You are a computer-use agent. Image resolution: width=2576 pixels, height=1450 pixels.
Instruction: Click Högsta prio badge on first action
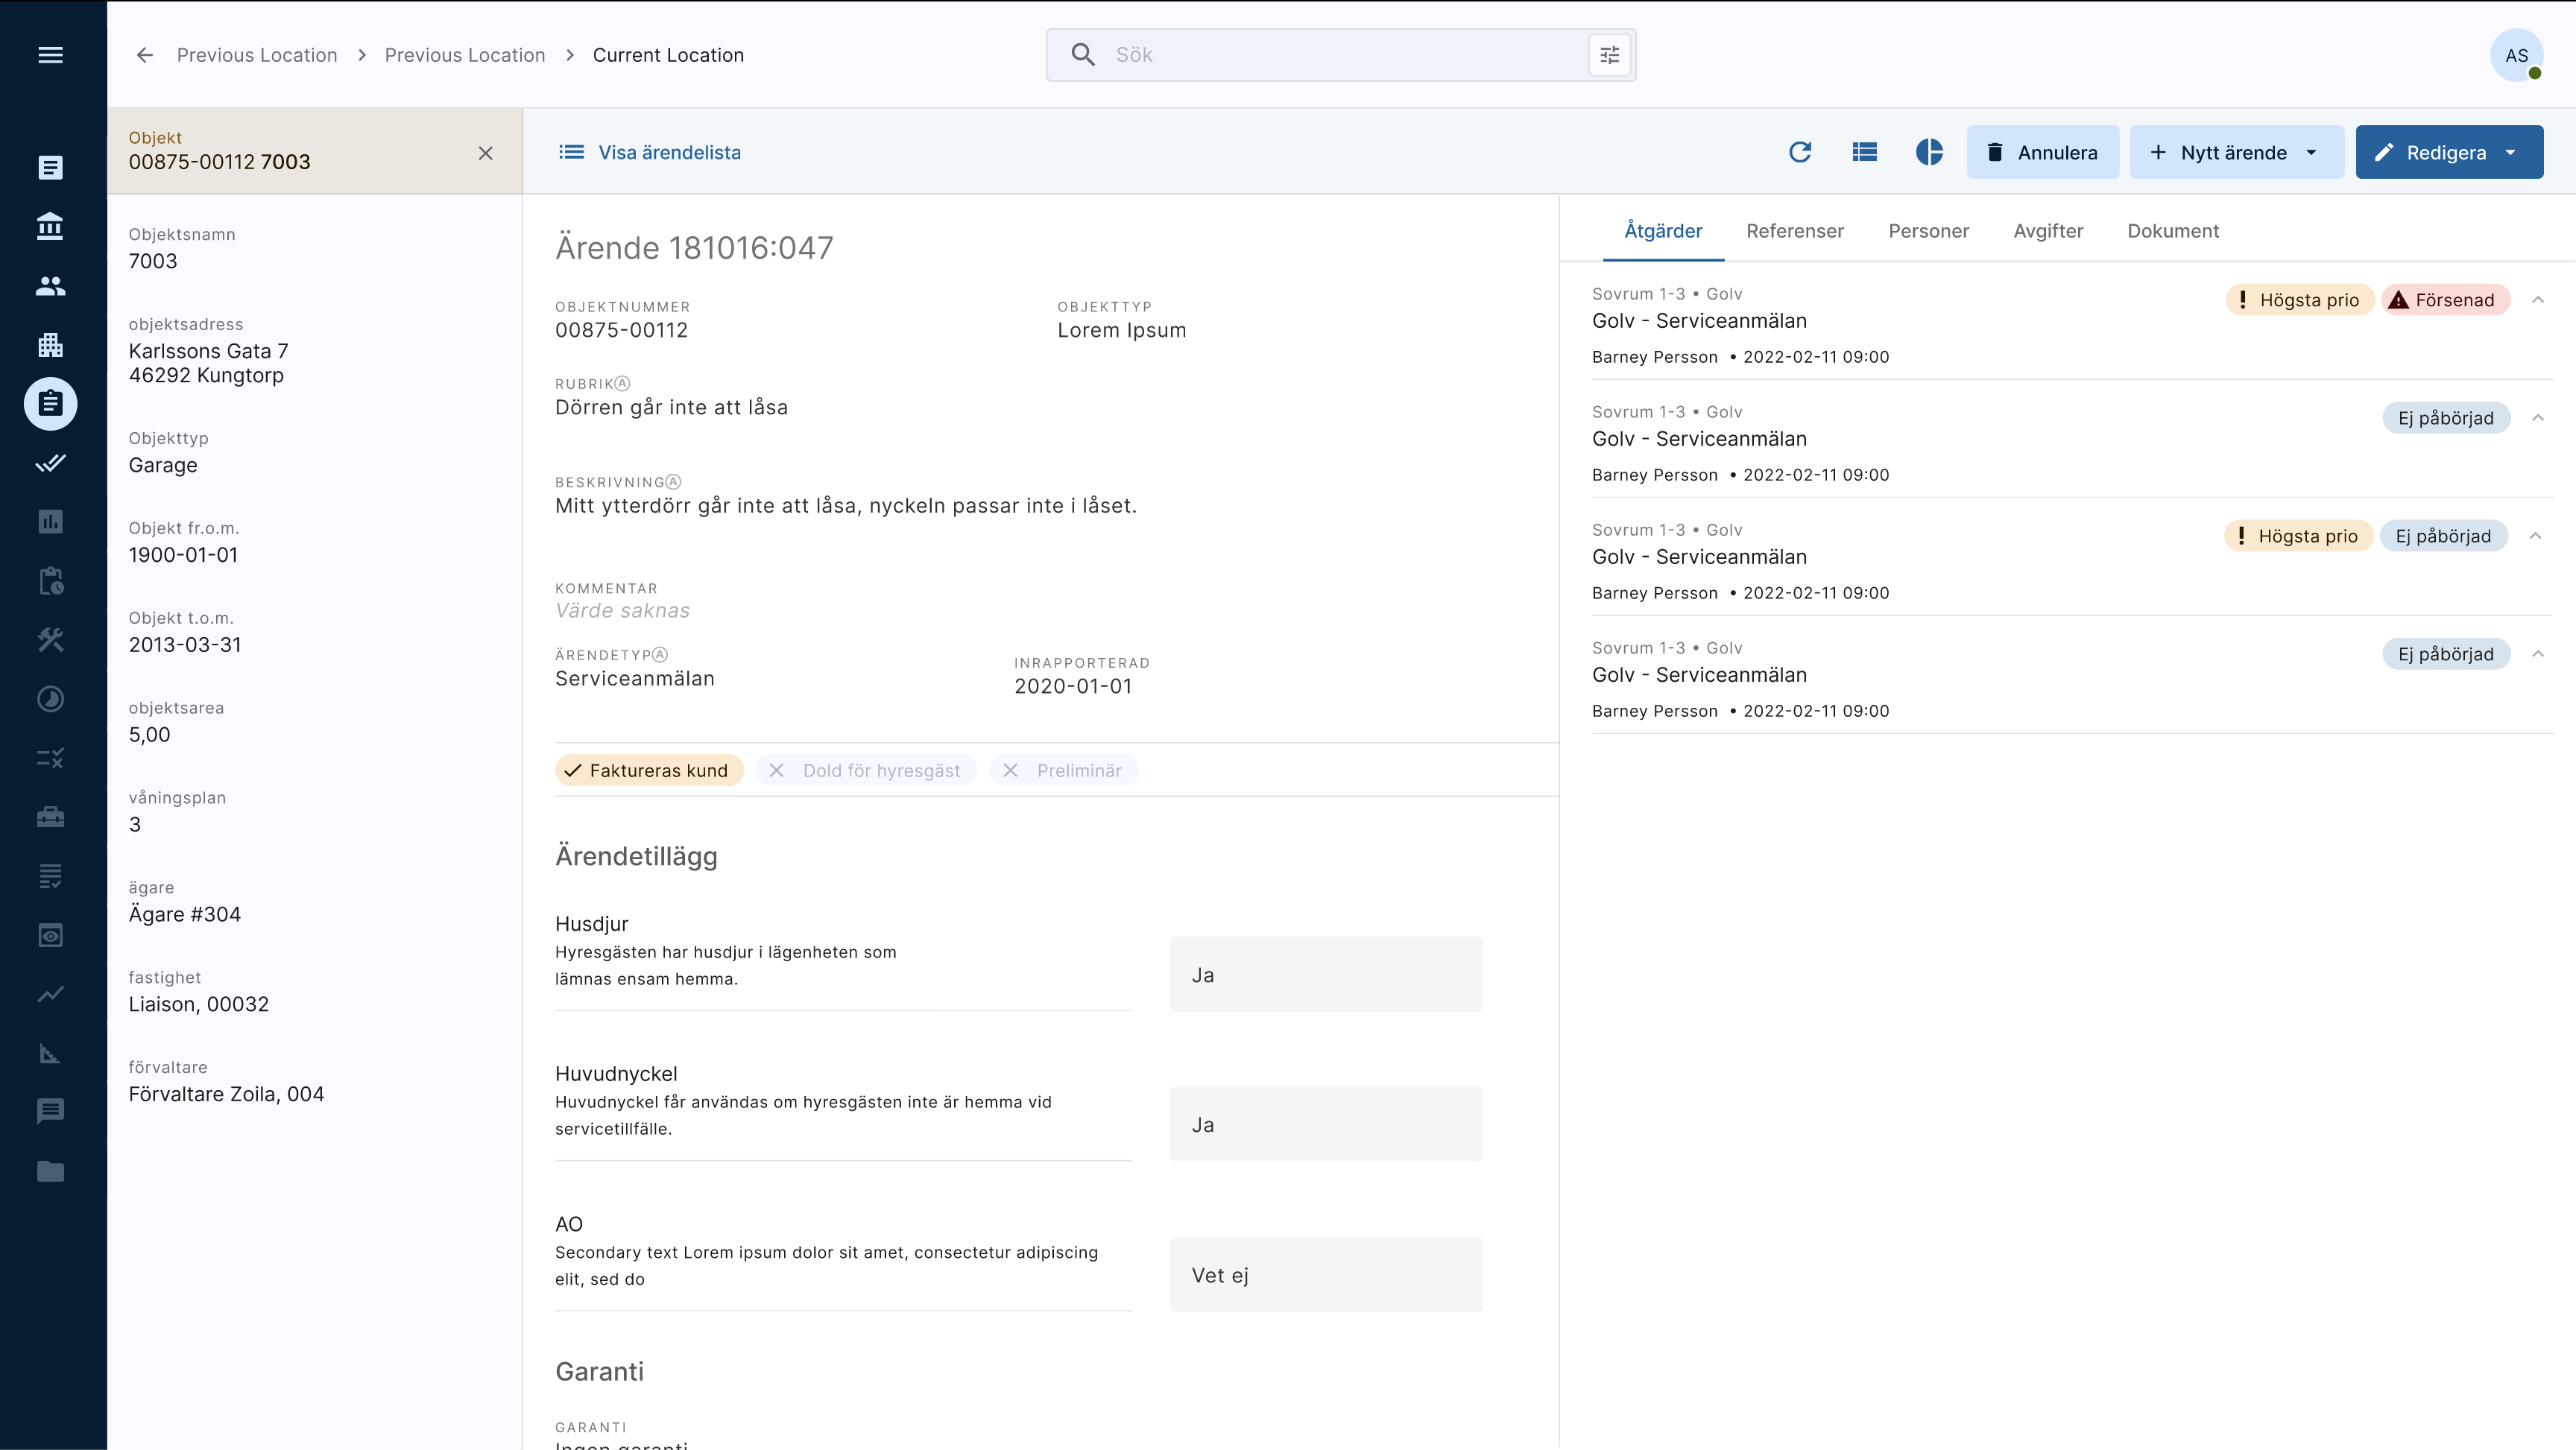(x=2299, y=300)
